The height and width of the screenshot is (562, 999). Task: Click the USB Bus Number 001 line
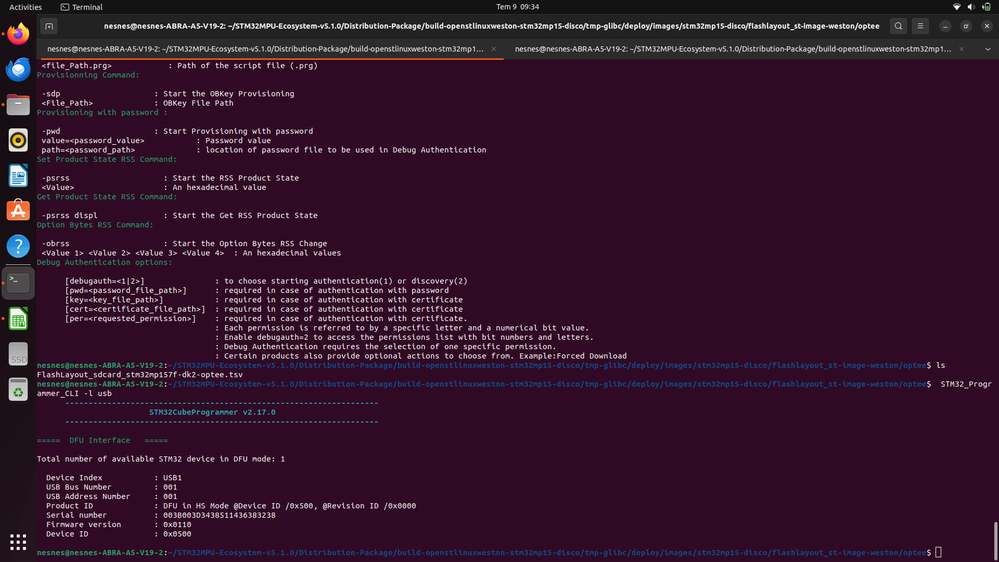click(111, 487)
